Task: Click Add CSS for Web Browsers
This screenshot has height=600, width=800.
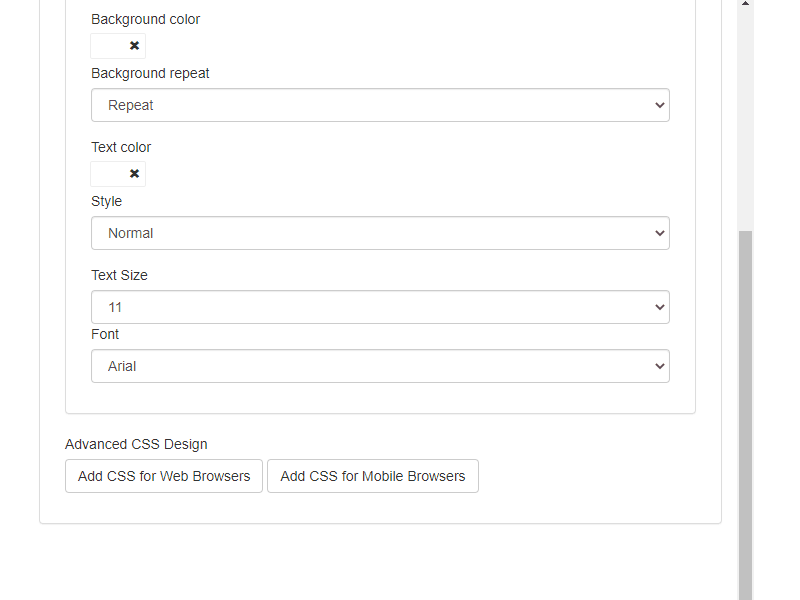Action: pos(164,476)
